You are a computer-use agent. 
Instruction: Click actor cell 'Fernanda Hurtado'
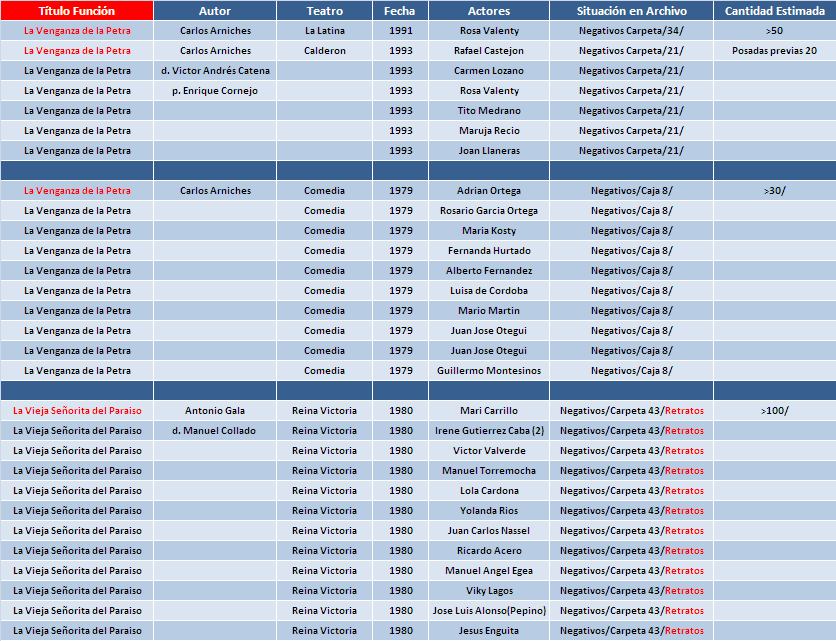[x=489, y=251]
